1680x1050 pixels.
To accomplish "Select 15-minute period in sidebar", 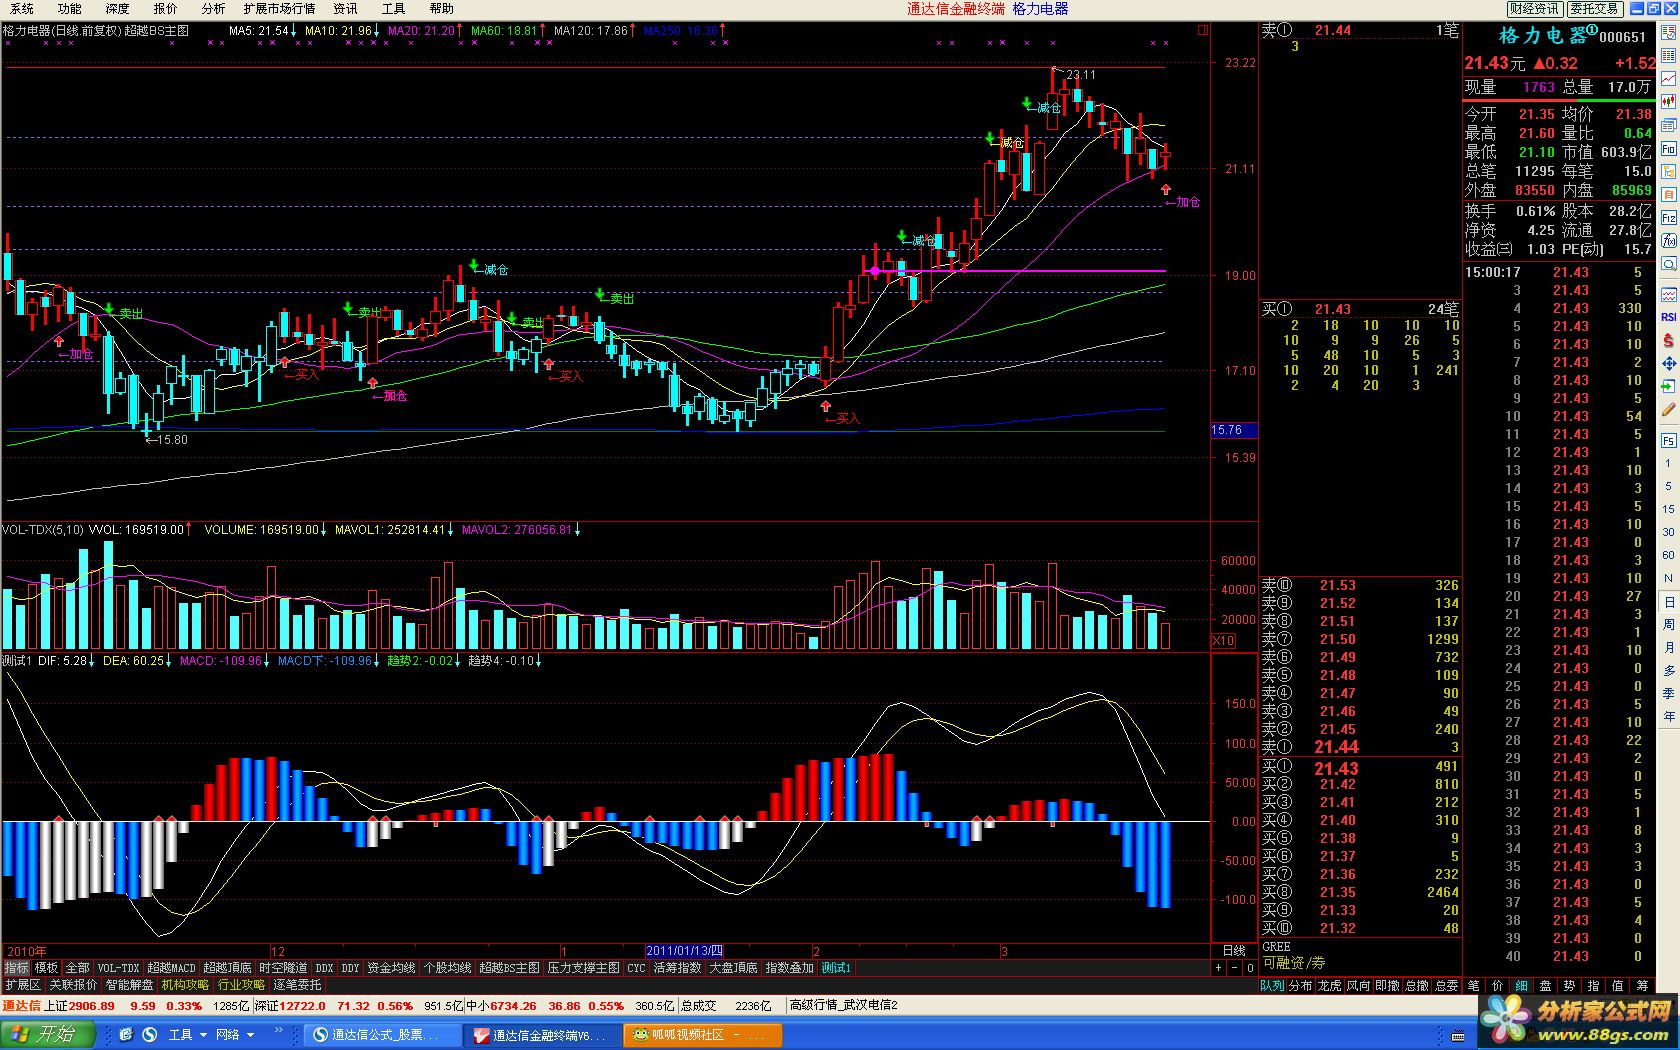I will tap(1668, 509).
